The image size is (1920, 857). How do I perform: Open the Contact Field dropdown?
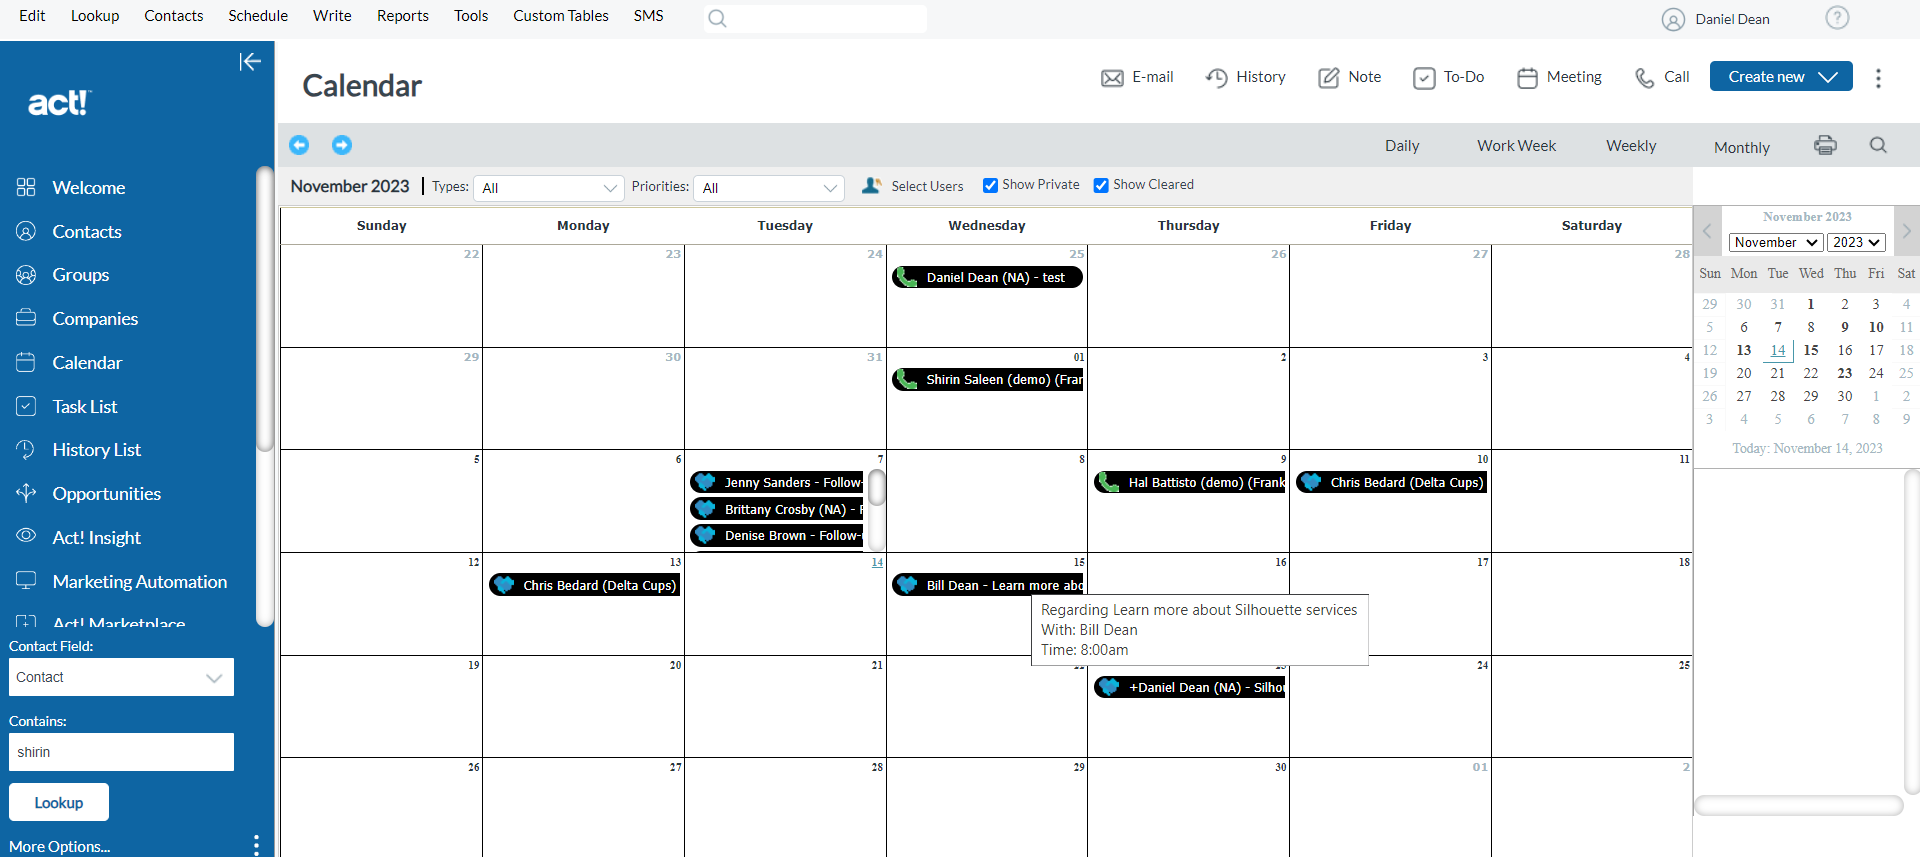pos(121,677)
